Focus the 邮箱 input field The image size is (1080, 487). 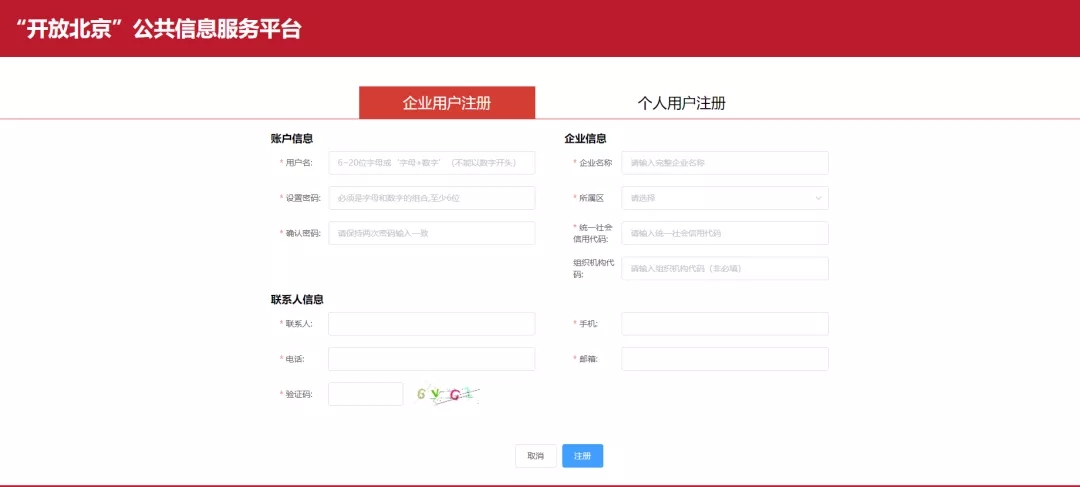725,359
